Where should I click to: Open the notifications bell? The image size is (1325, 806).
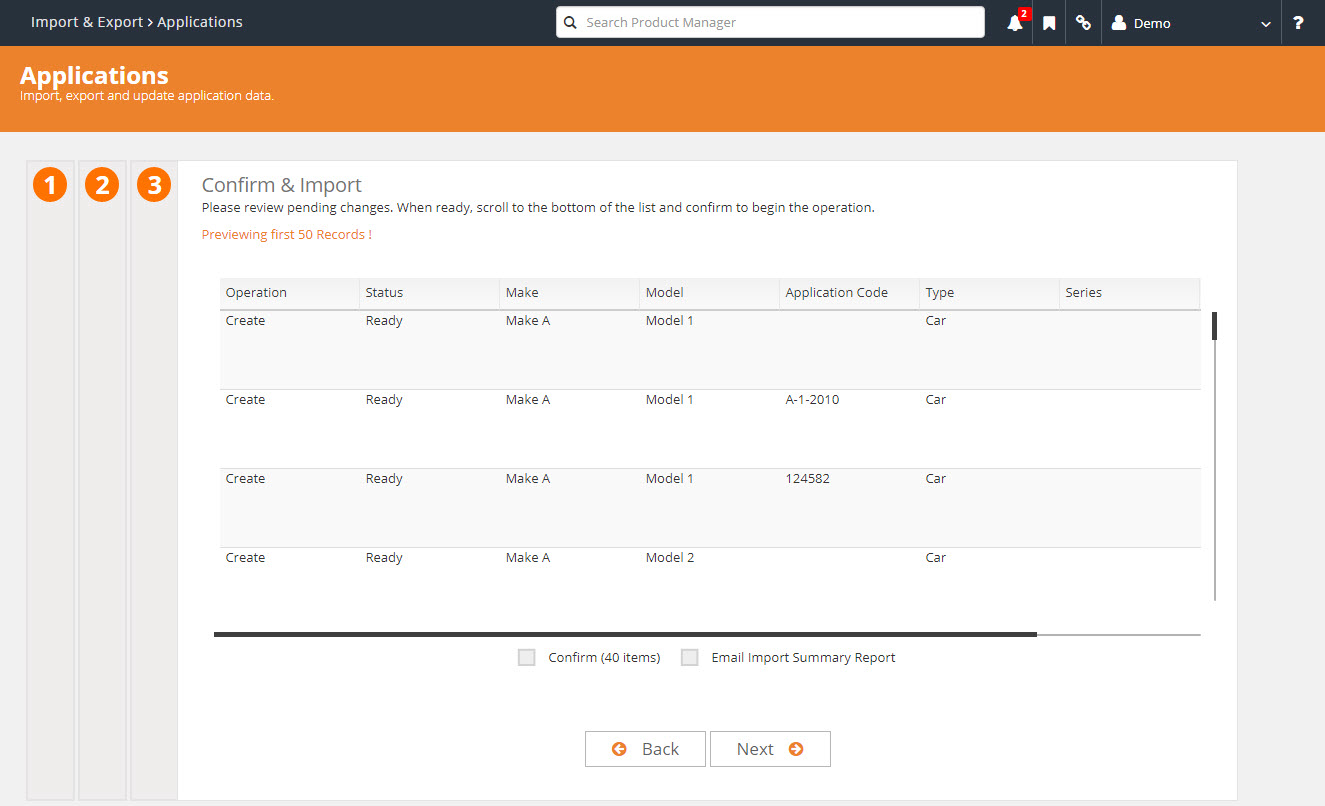pos(1015,23)
